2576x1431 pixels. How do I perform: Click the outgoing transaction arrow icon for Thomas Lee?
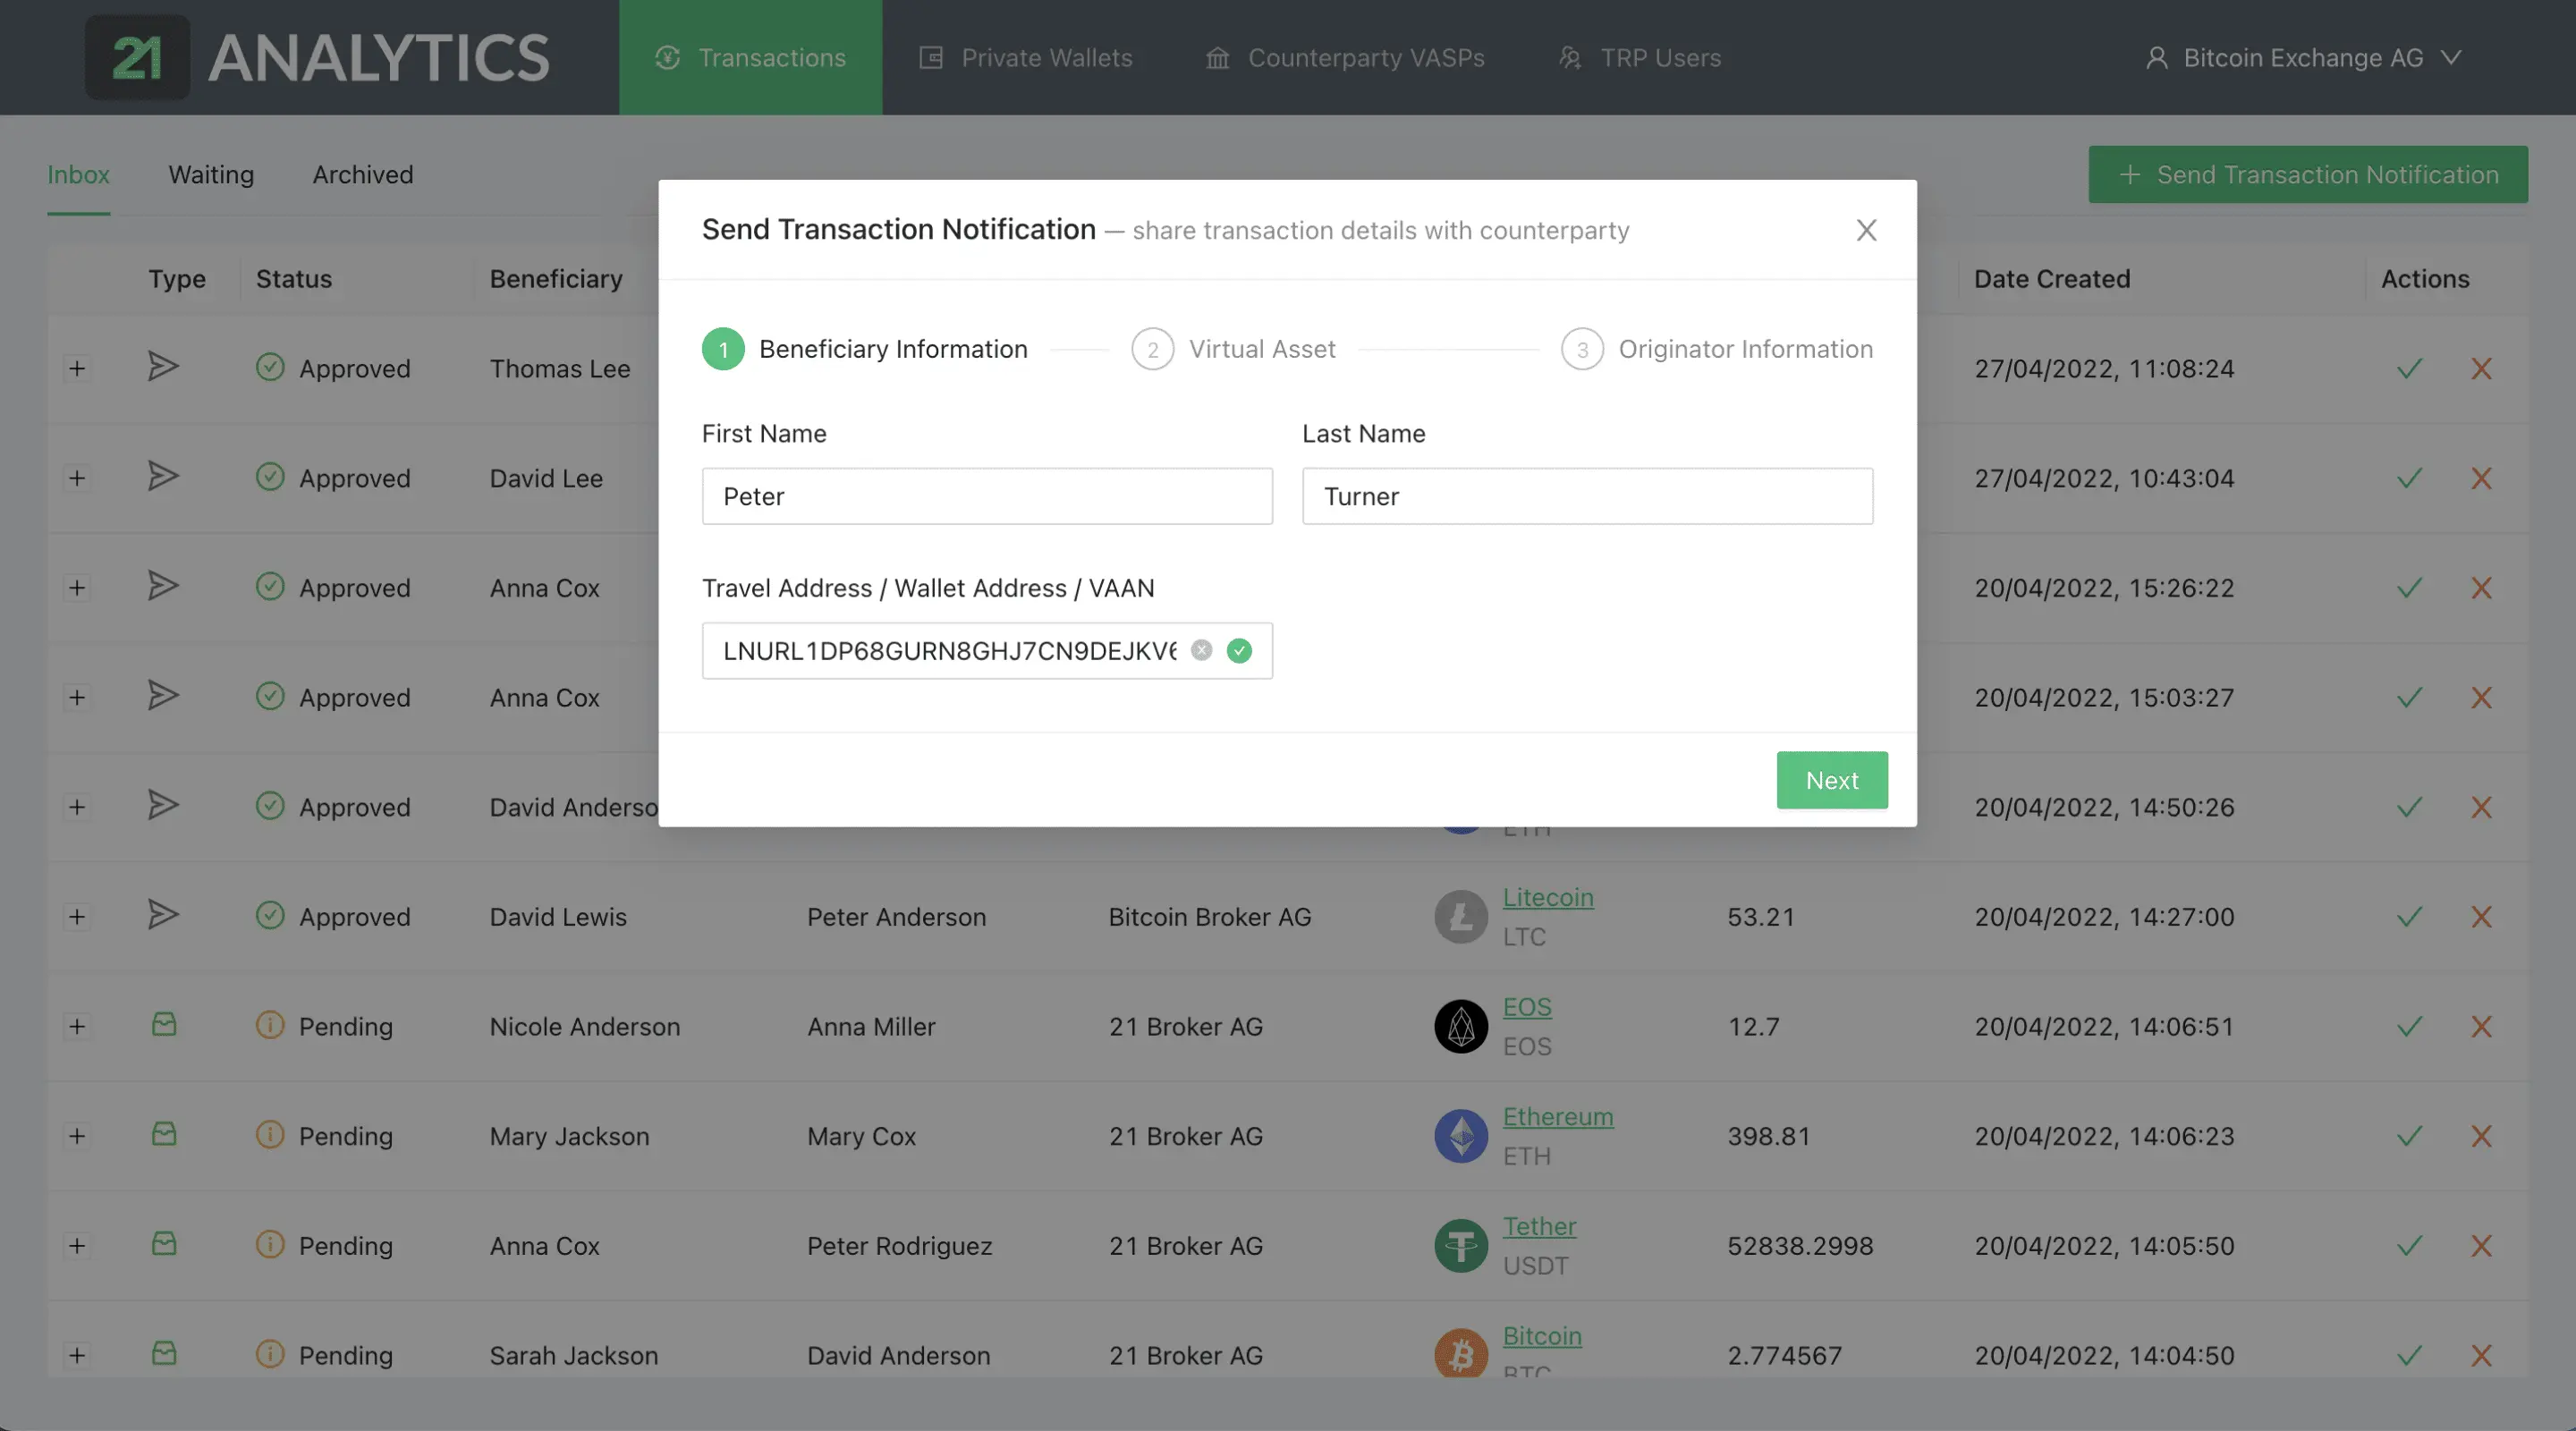[162, 367]
